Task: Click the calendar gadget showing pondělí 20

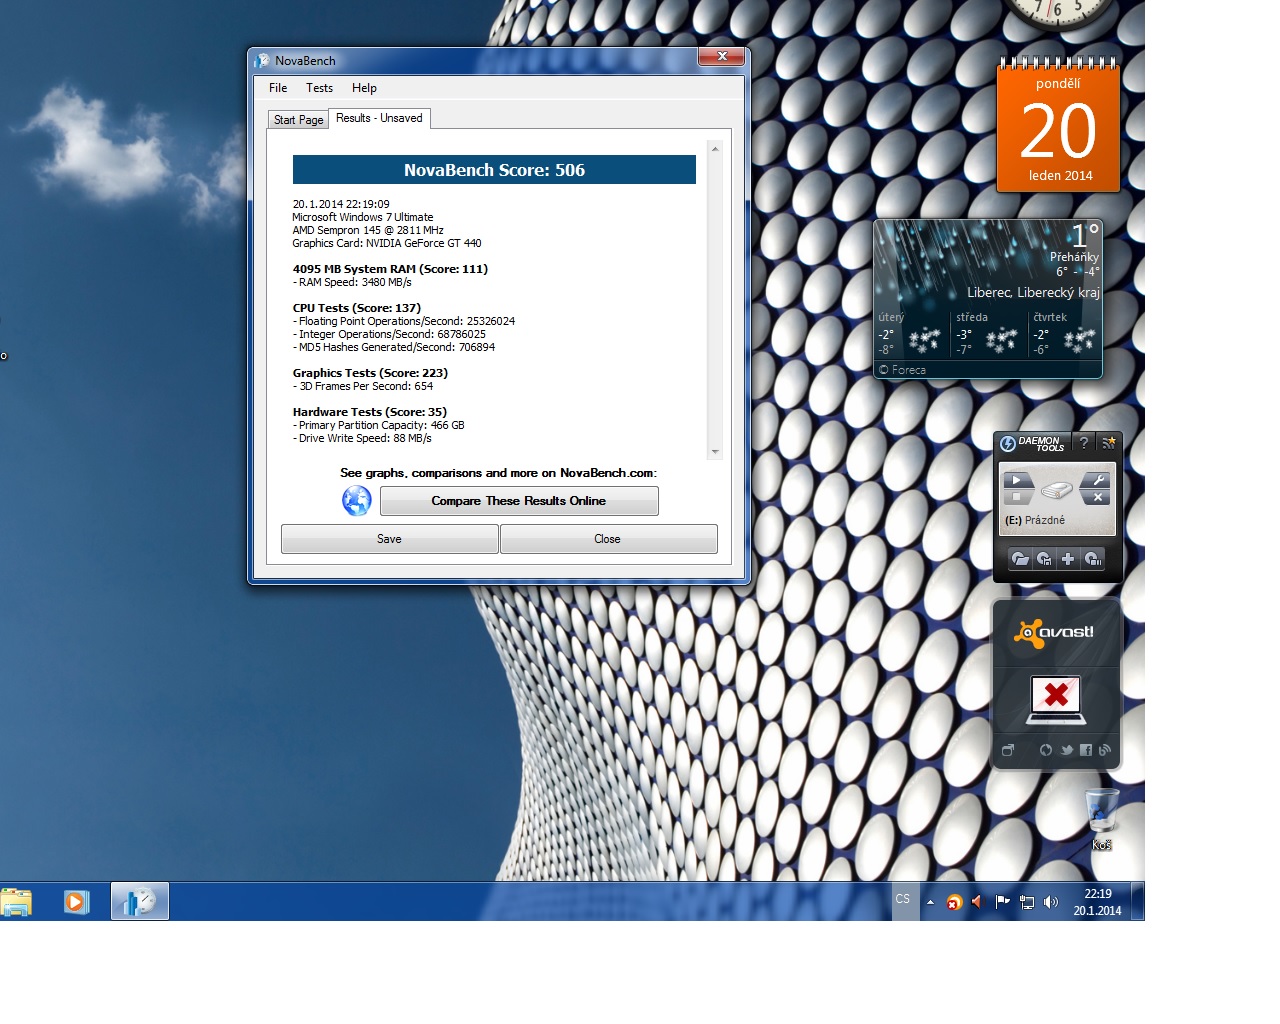Action: 1058,126
